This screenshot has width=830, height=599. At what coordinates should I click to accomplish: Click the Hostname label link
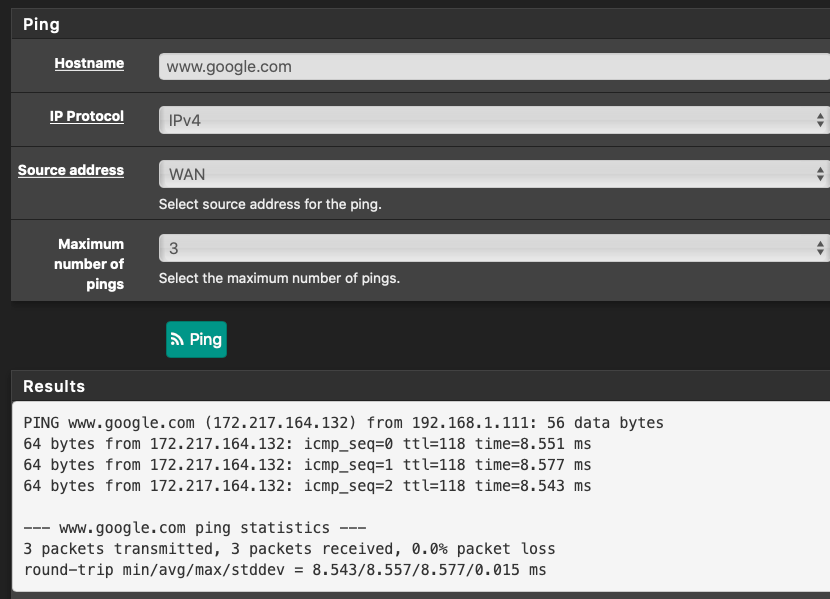89,63
